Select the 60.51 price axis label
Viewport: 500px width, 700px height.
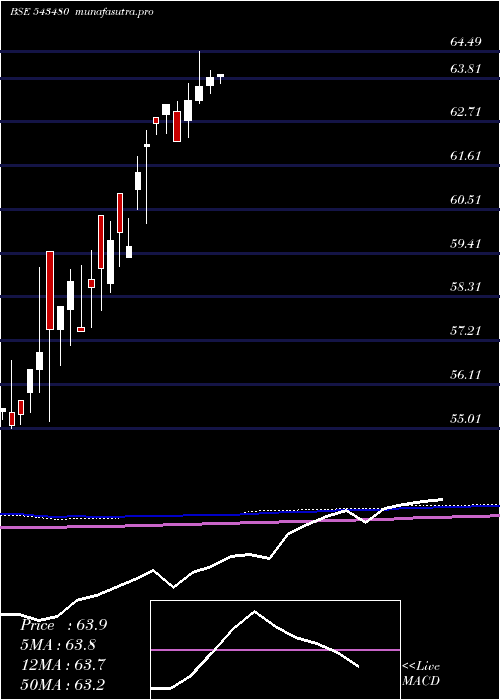[x=466, y=199]
